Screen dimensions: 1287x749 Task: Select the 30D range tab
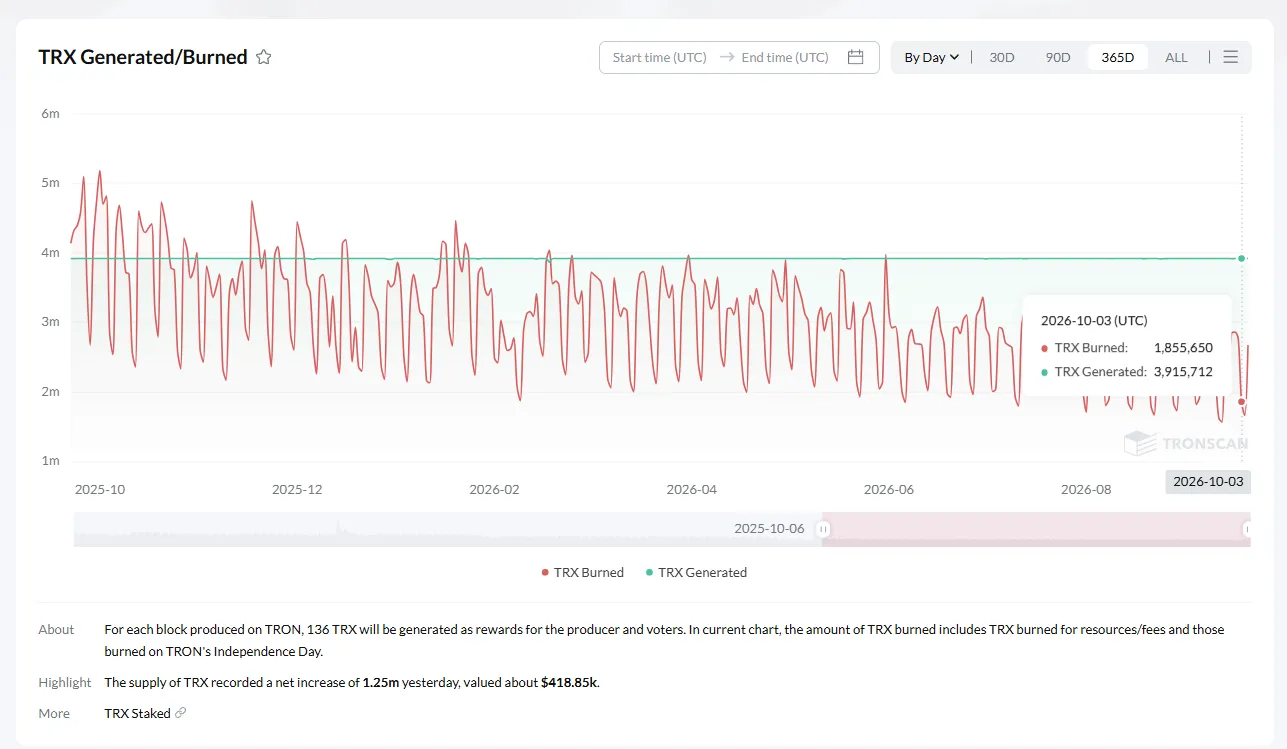pyautogui.click(x=1002, y=57)
